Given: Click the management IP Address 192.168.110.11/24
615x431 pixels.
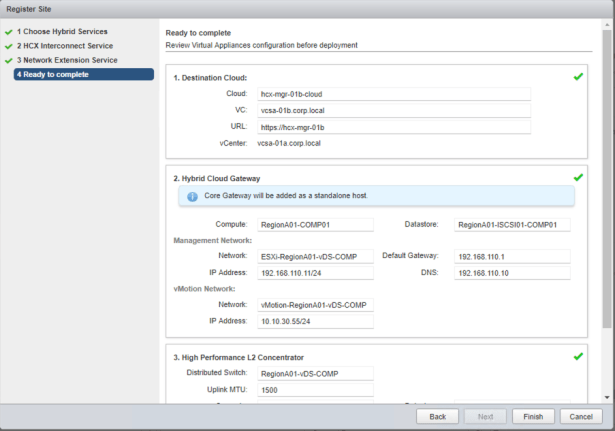Looking at the screenshot, I should (315, 273).
